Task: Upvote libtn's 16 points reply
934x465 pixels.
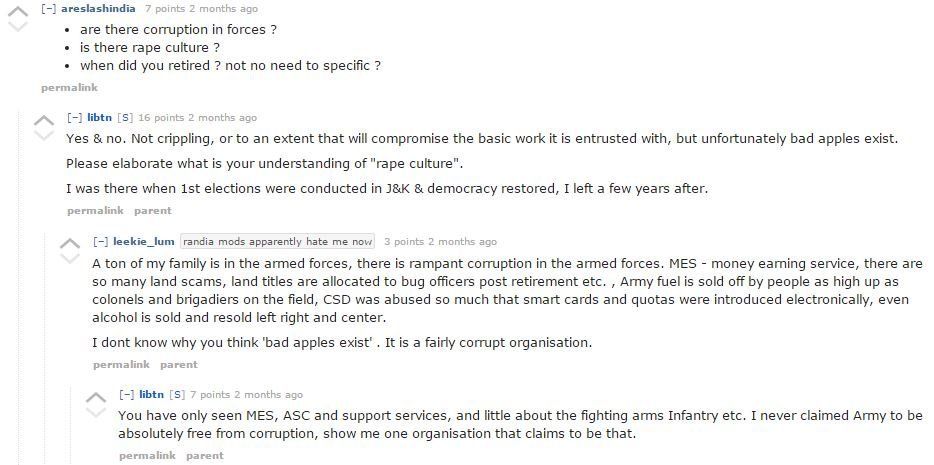Action: point(44,120)
